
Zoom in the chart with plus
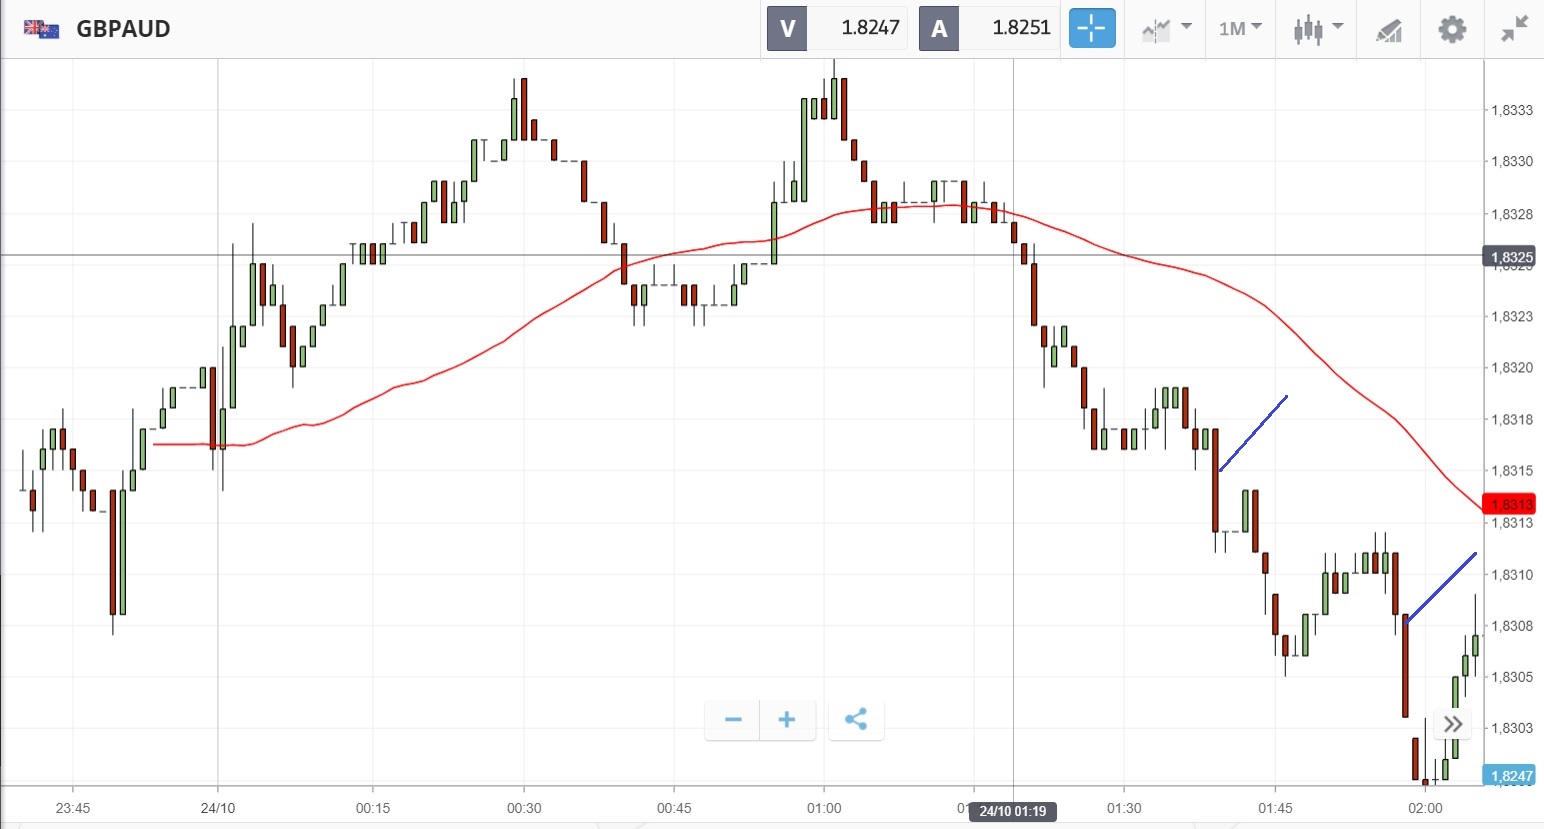tap(787, 719)
